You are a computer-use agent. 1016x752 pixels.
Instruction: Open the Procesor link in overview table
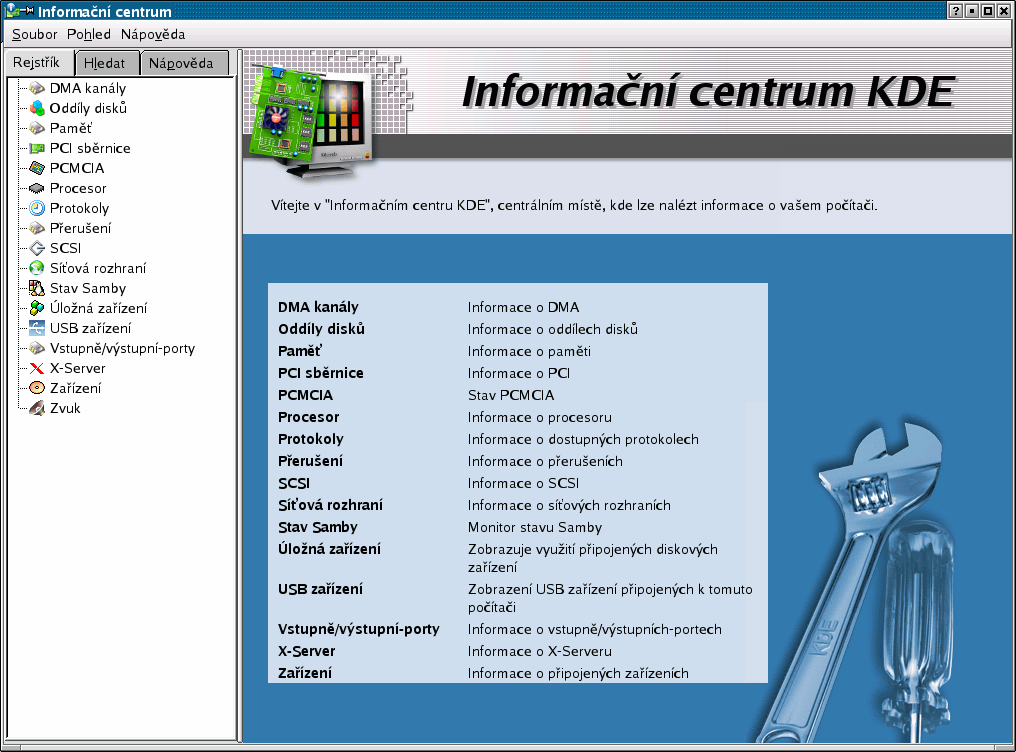(x=308, y=417)
